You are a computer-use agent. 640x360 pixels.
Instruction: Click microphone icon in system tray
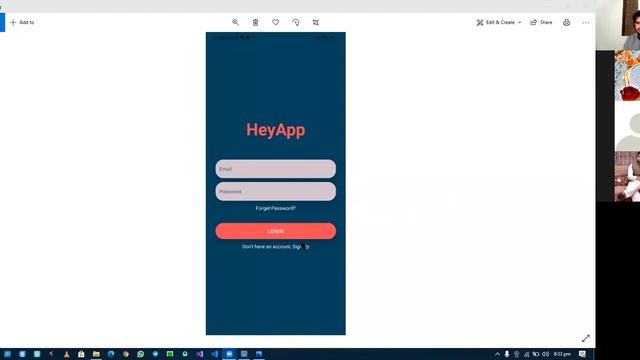point(507,354)
